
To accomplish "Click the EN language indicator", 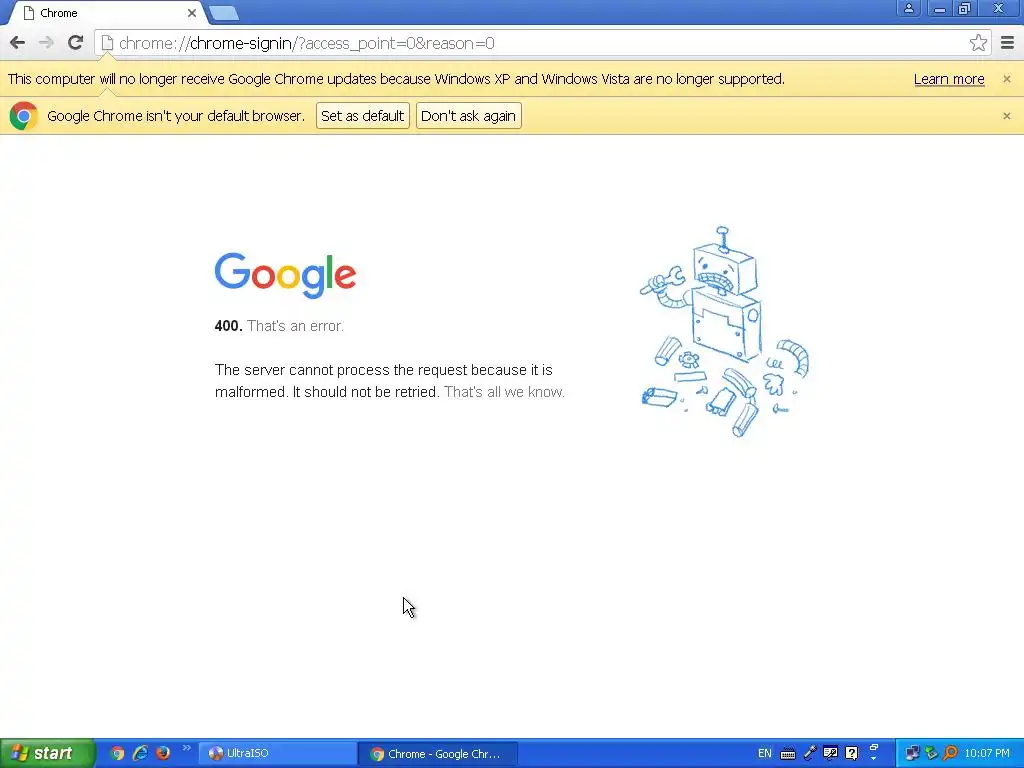I will click(764, 753).
